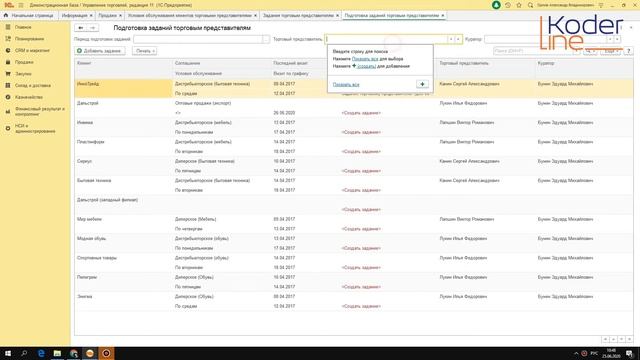Open Финансовый результат и контроллинг section
Image resolution: width=640 pixels, height=360 pixels.
40,111
